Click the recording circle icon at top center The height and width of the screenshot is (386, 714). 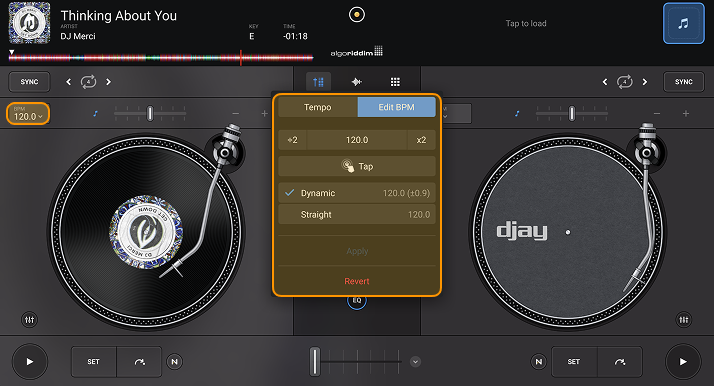coord(357,15)
